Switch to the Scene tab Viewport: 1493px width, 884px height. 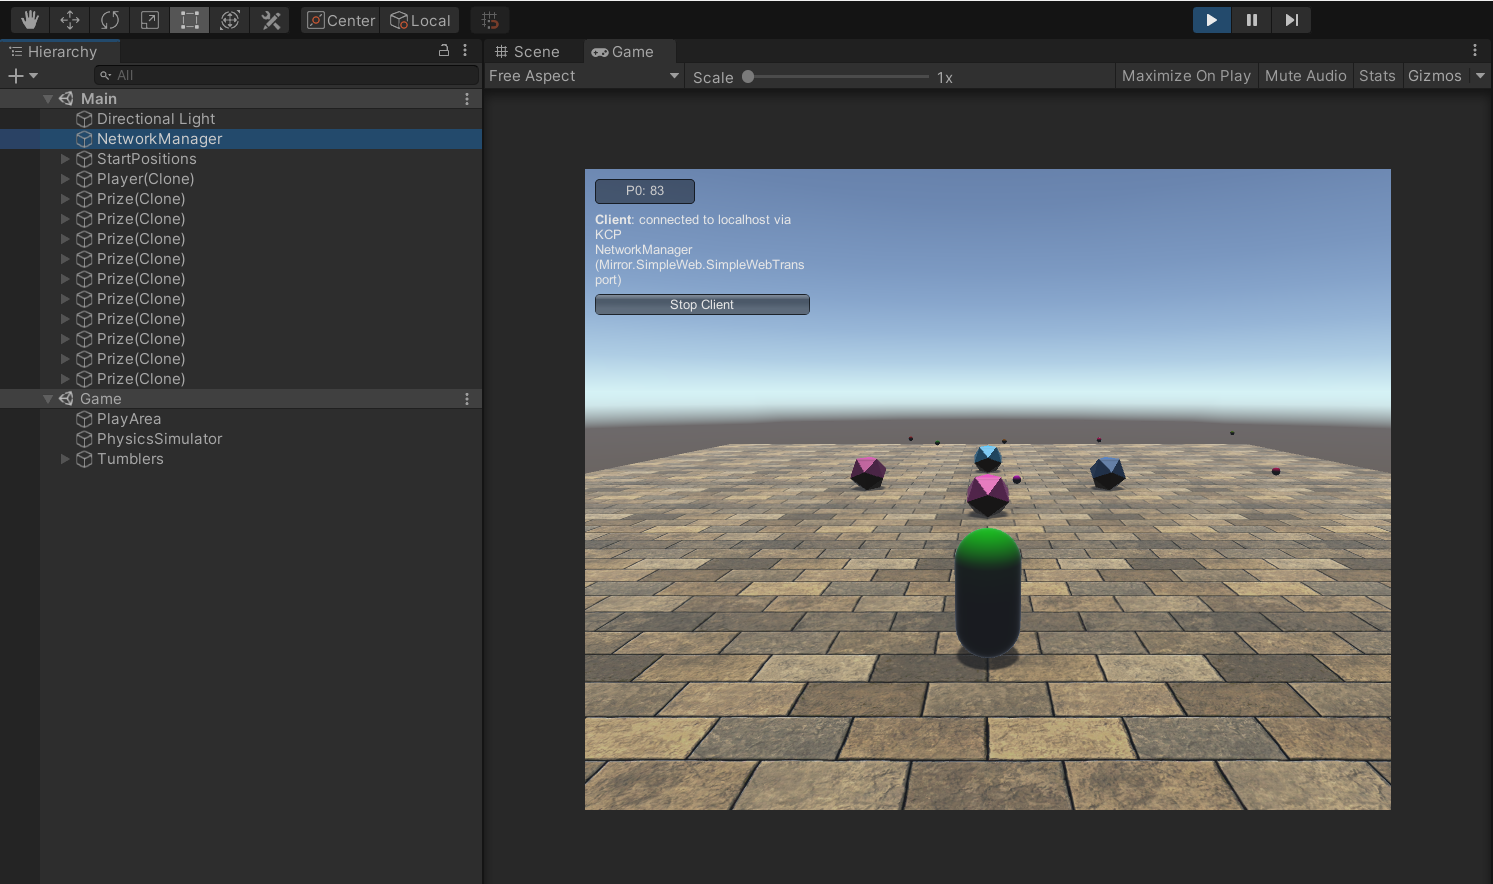(529, 51)
